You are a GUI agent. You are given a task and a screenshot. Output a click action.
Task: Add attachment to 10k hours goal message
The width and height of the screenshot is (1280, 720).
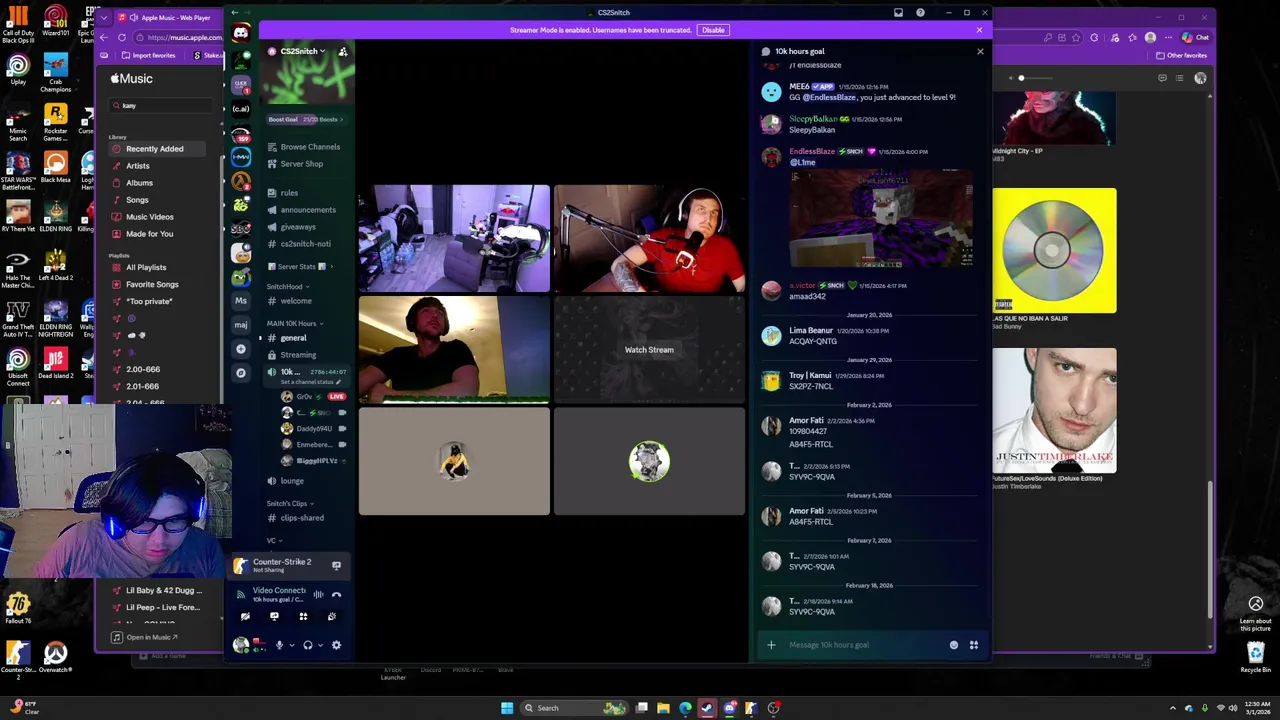(771, 645)
